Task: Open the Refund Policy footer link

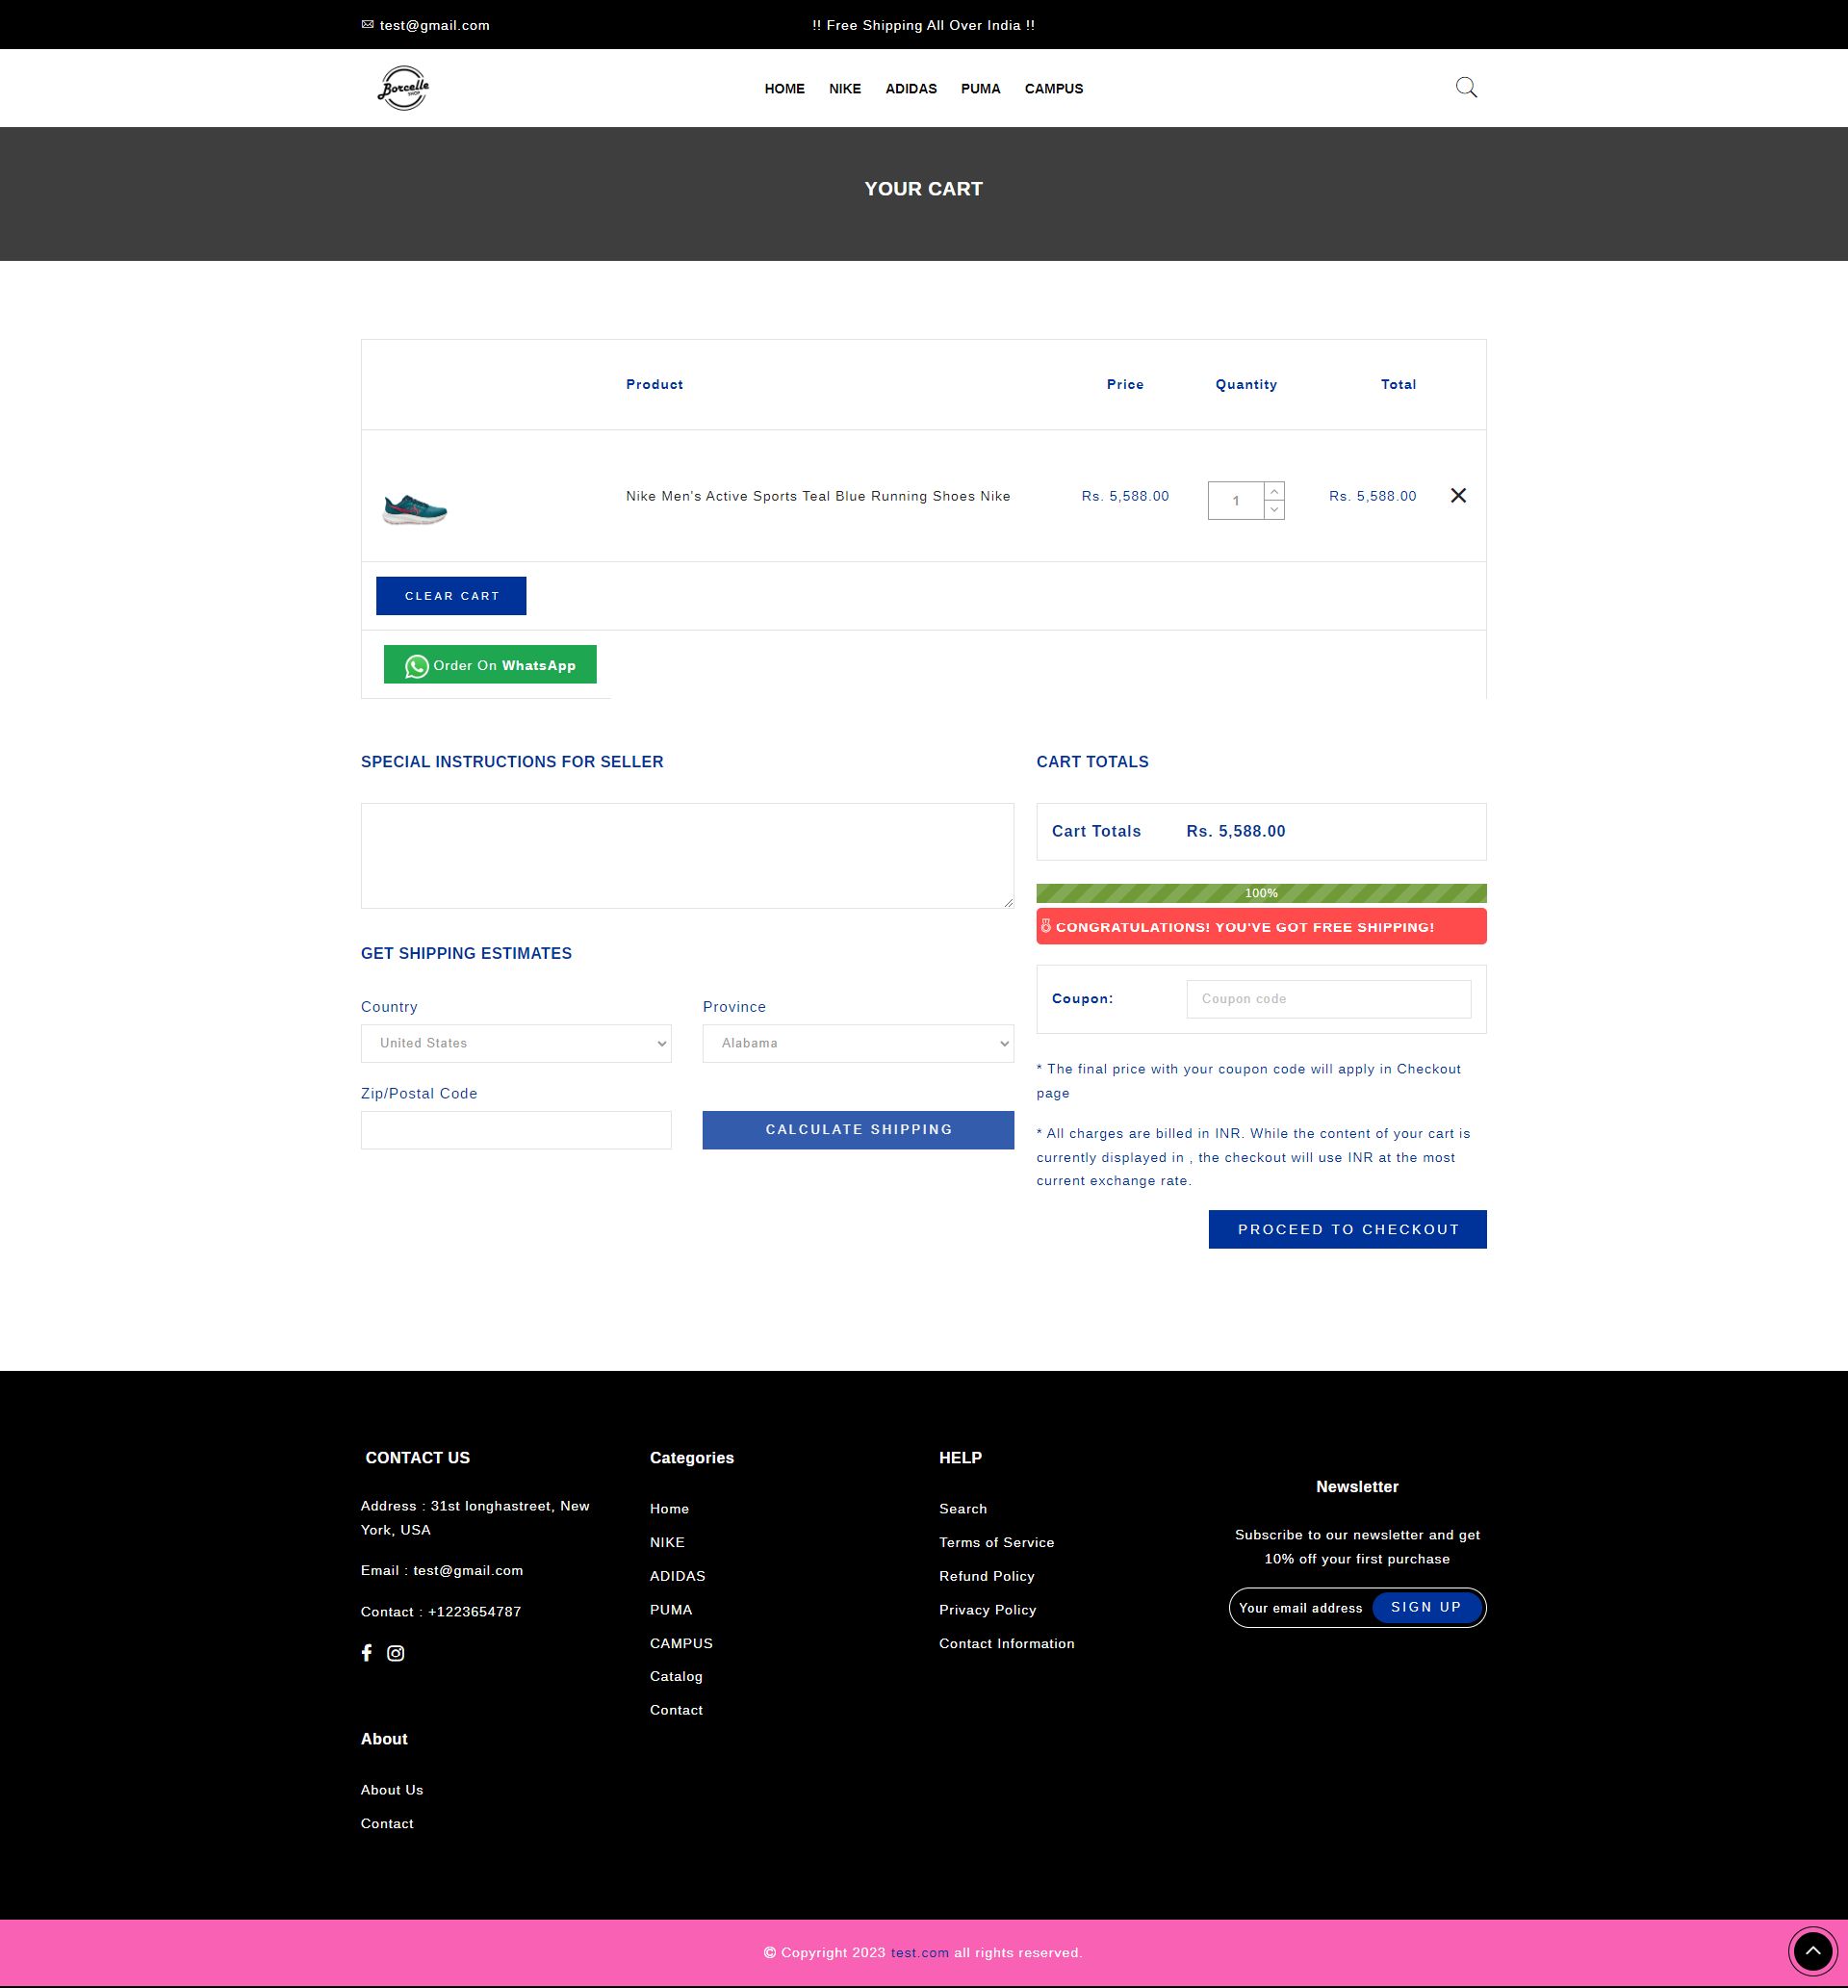Action: tap(986, 1576)
